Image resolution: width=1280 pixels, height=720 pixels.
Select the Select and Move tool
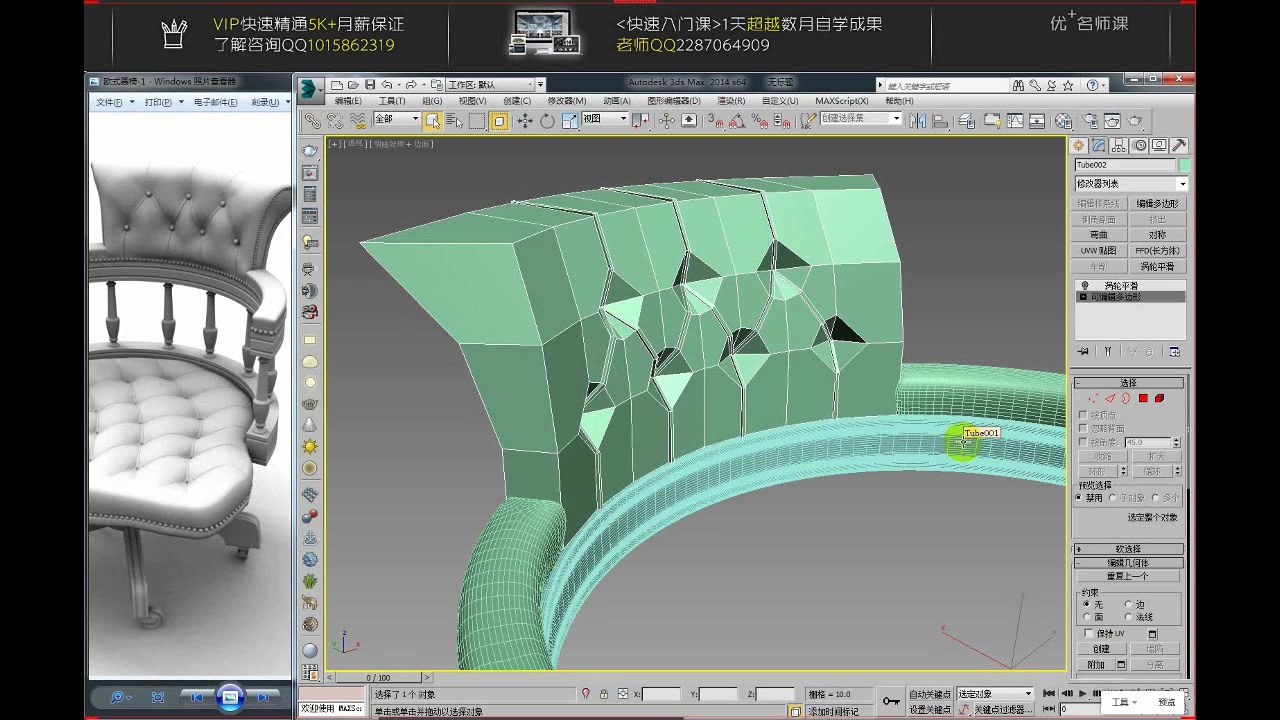pos(525,120)
